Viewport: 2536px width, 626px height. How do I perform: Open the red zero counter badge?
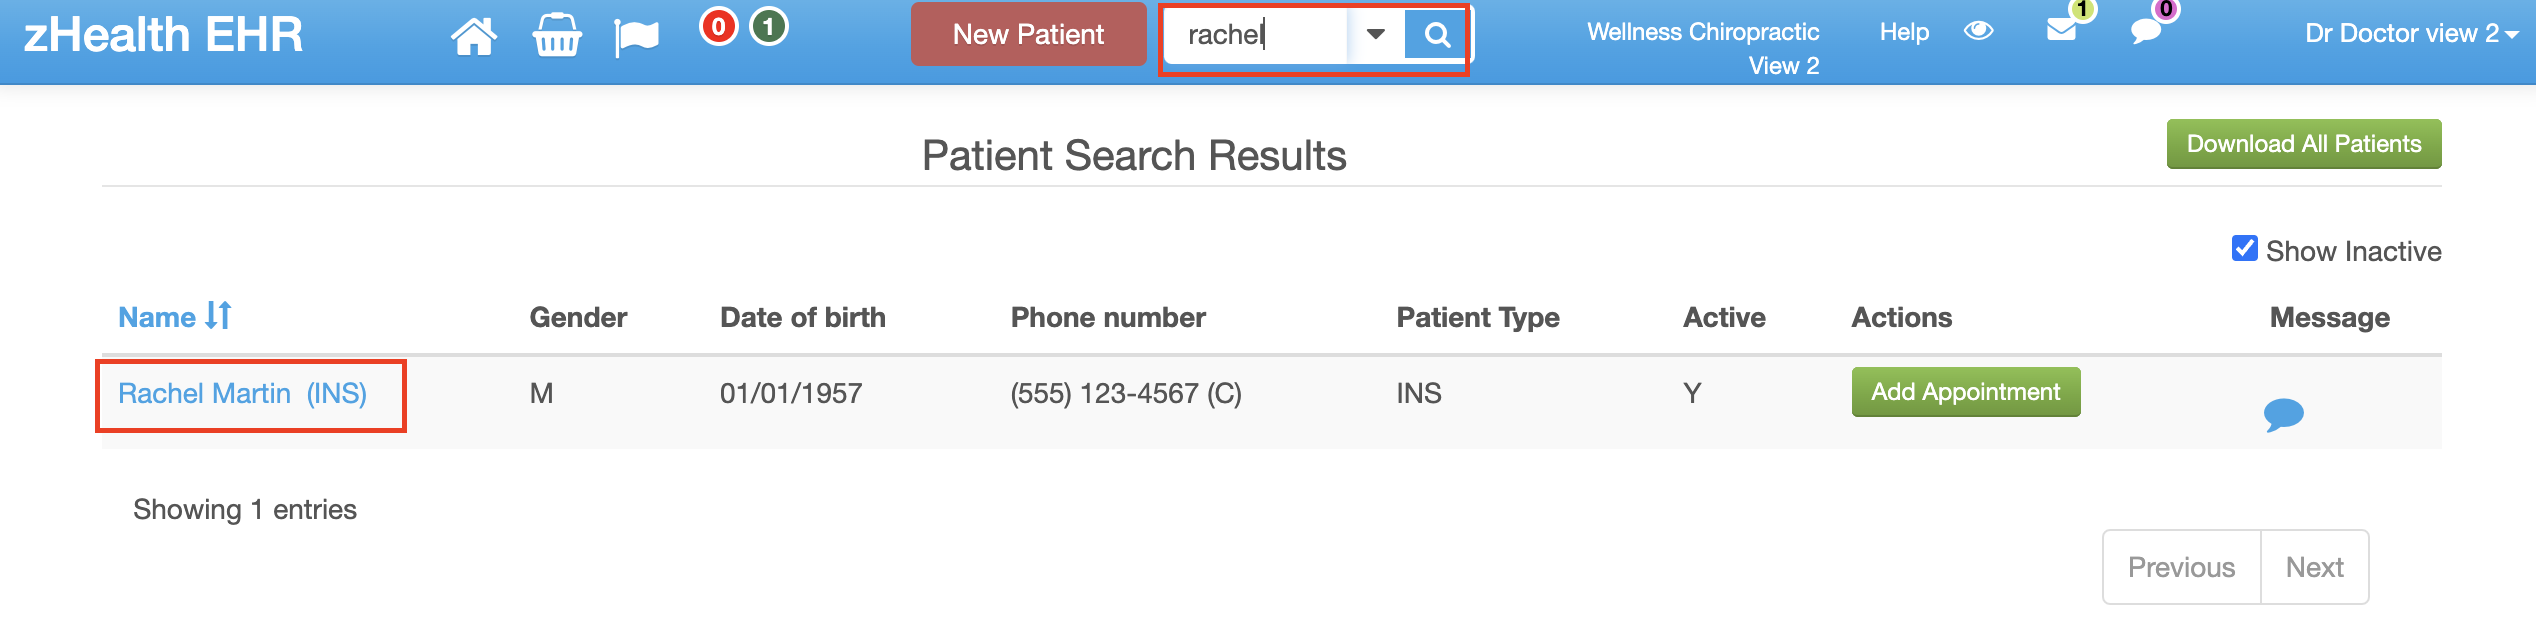click(x=718, y=27)
